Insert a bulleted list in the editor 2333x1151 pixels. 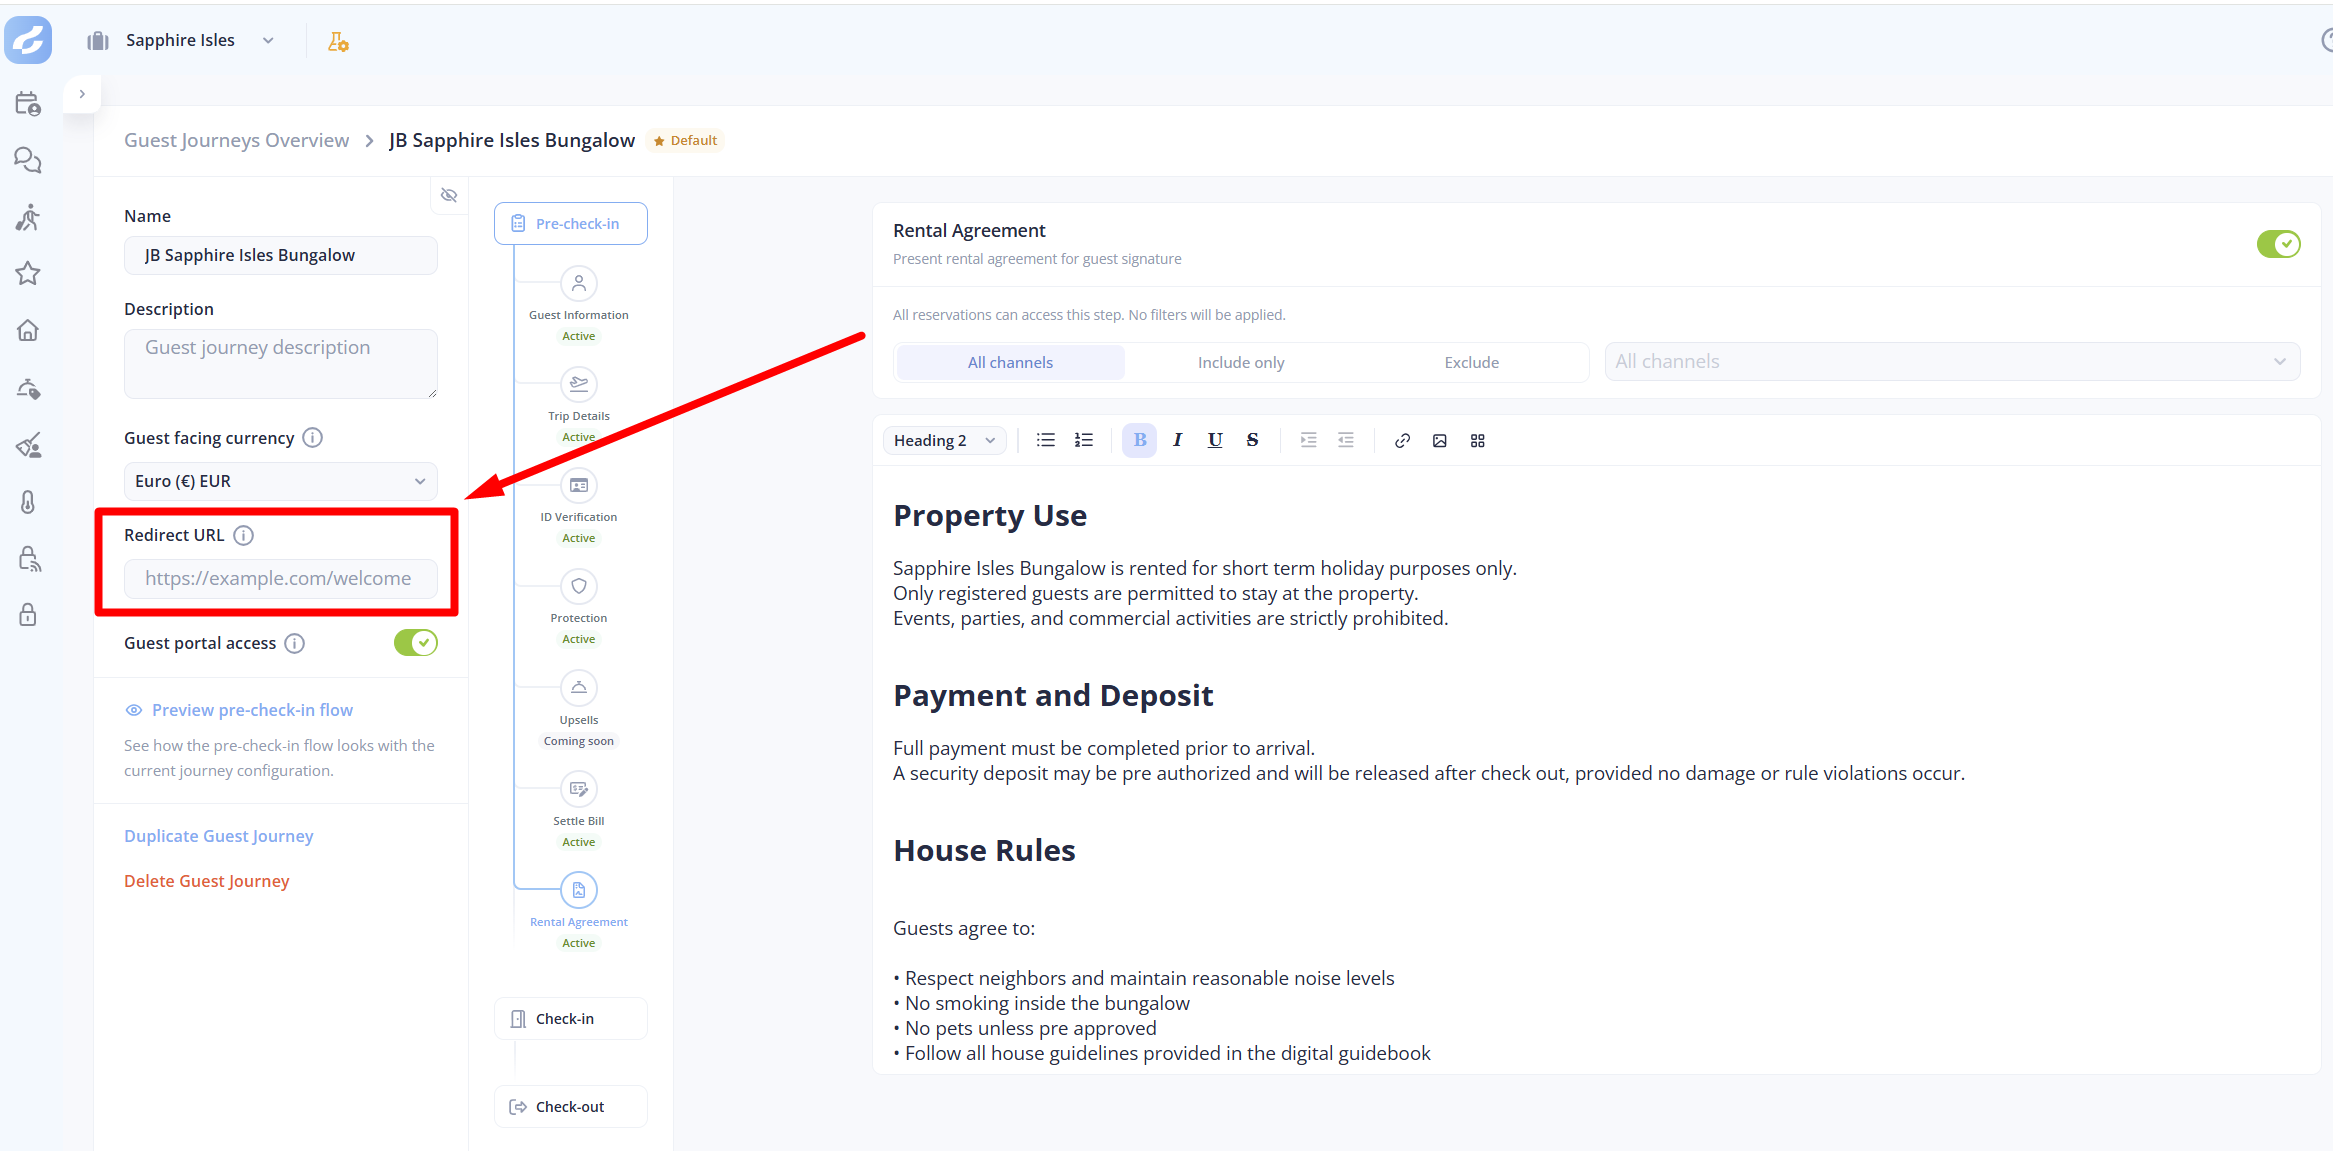point(1046,440)
